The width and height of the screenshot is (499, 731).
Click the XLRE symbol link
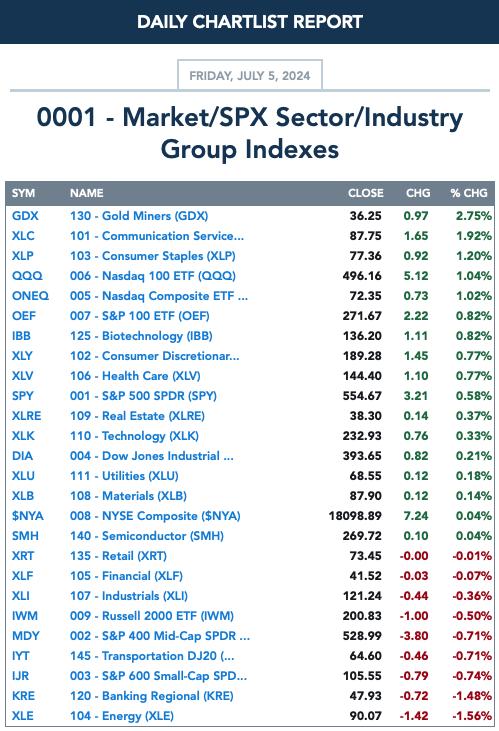26,416
